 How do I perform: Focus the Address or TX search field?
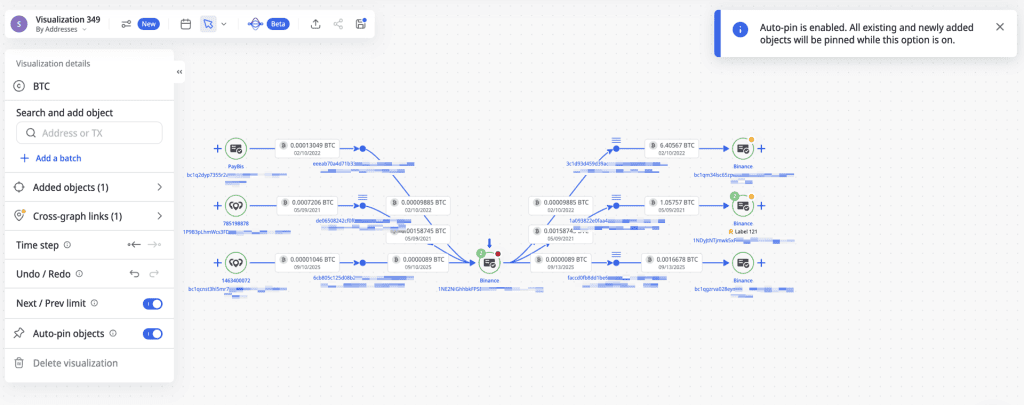point(89,133)
